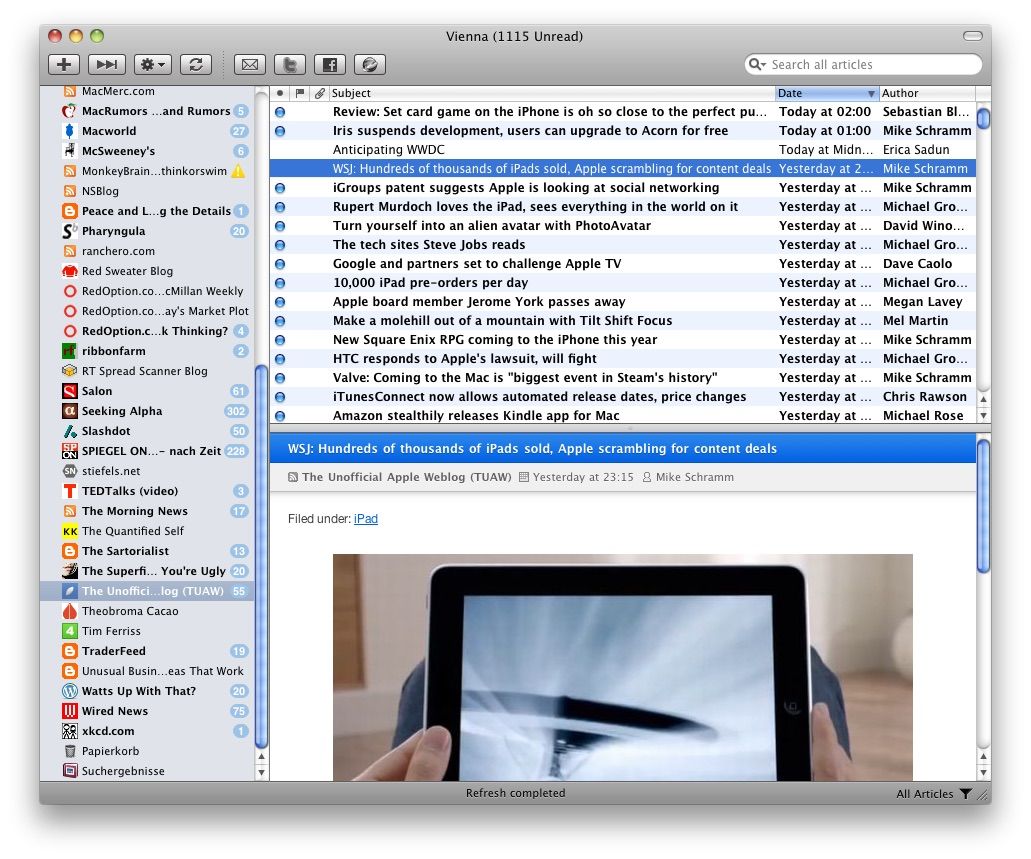This screenshot has width=1031, height=859.
Task: Open the gear action dropdown menu
Action: point(153,64)
